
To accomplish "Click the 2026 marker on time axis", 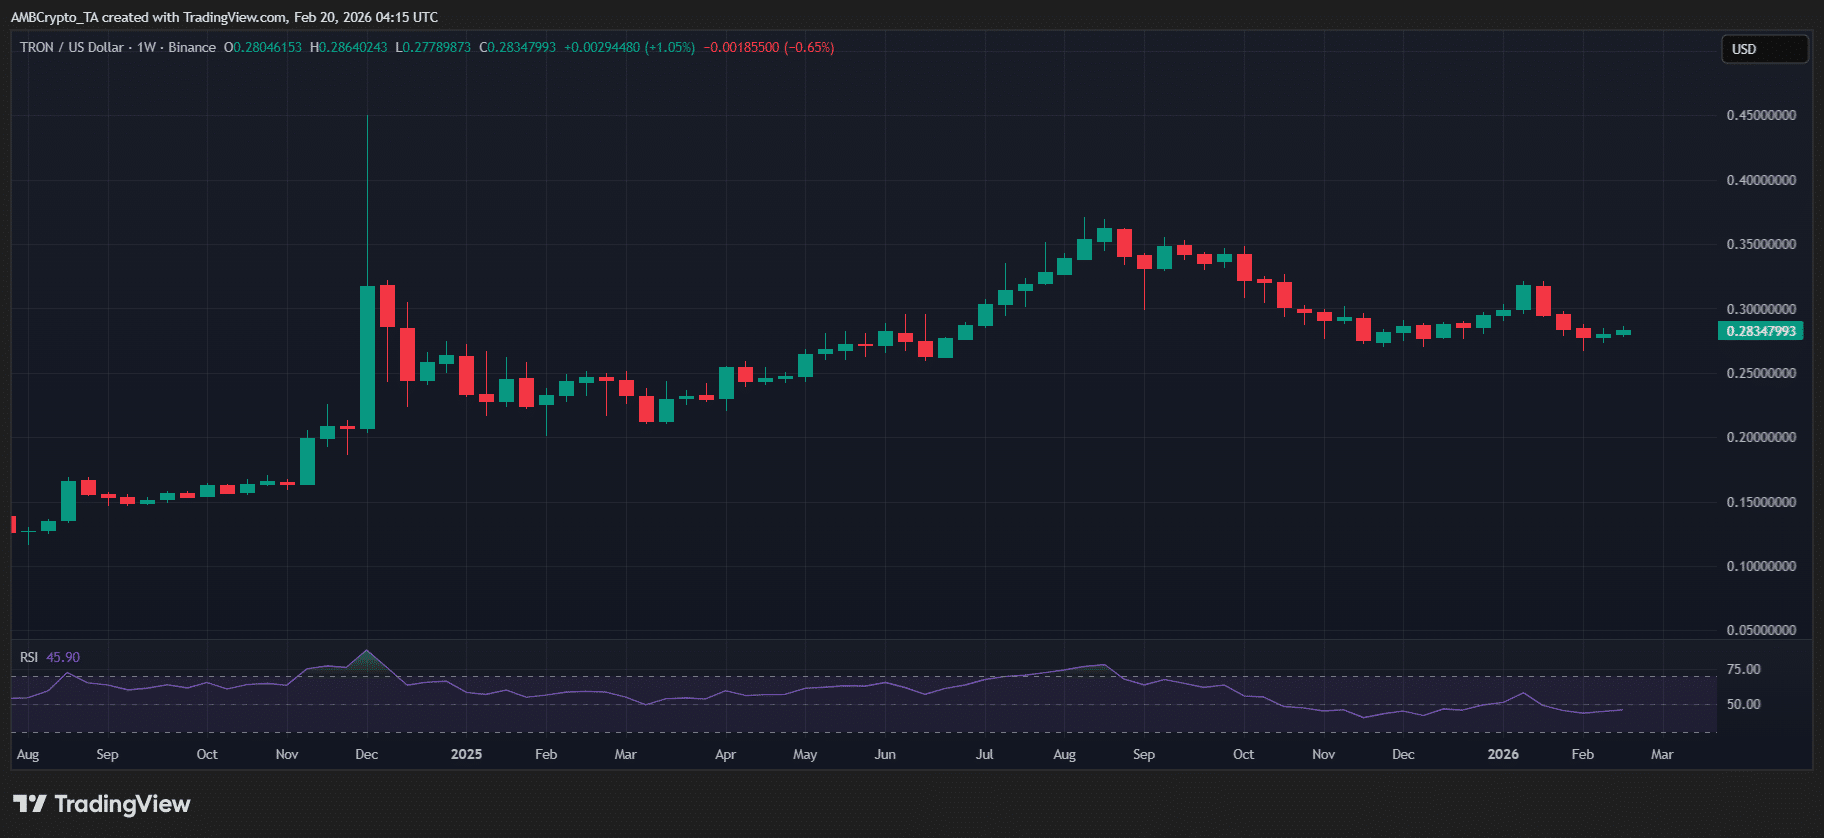I will click(x=1502, y=754).
